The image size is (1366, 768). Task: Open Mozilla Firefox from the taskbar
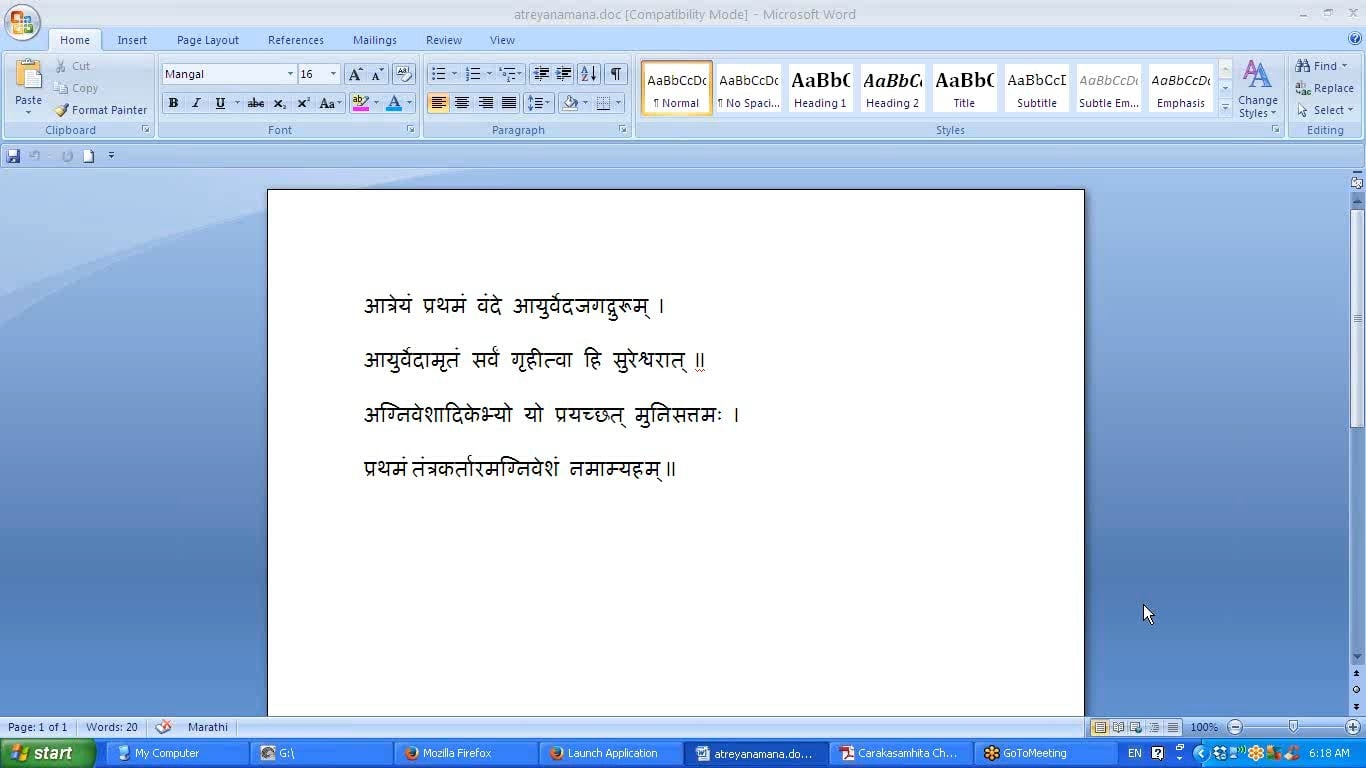click(x=456, y=753)
